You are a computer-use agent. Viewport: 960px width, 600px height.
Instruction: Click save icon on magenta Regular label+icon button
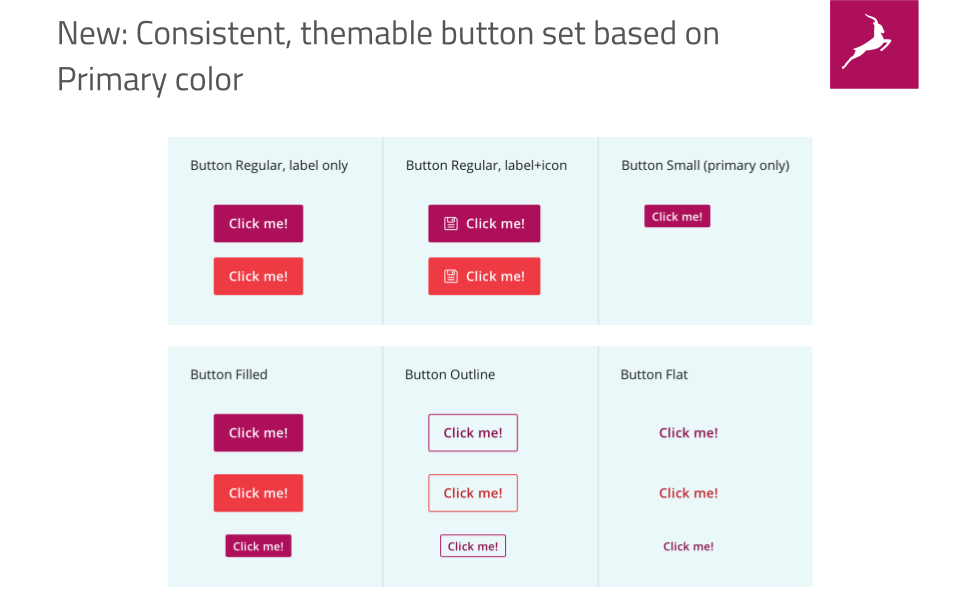click(x=451, y=224)
